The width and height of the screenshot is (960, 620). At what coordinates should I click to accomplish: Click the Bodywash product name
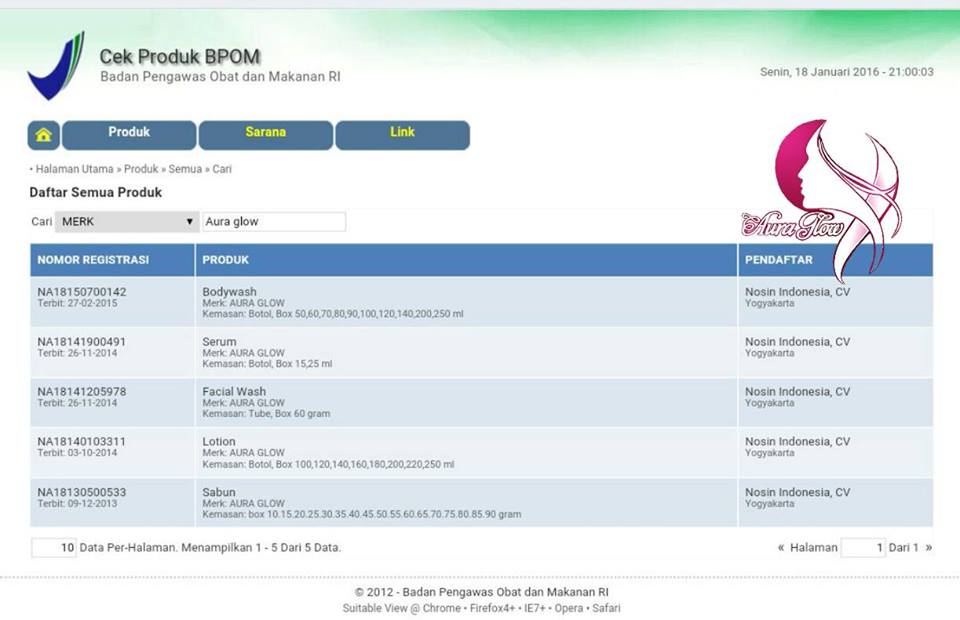(x=230, y=292)
